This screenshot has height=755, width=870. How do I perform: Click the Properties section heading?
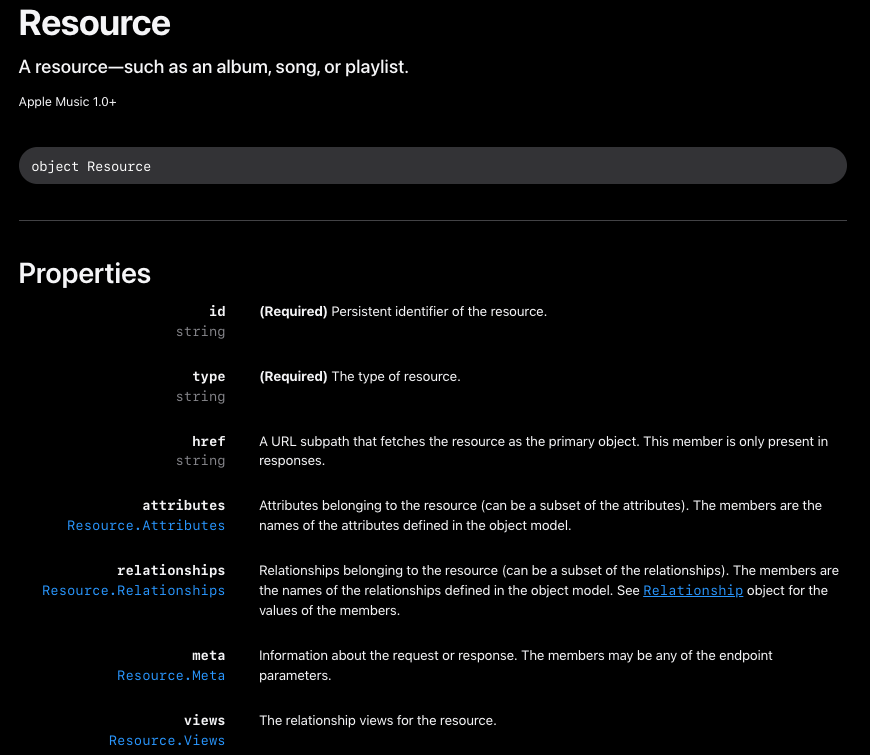point(85,273)
